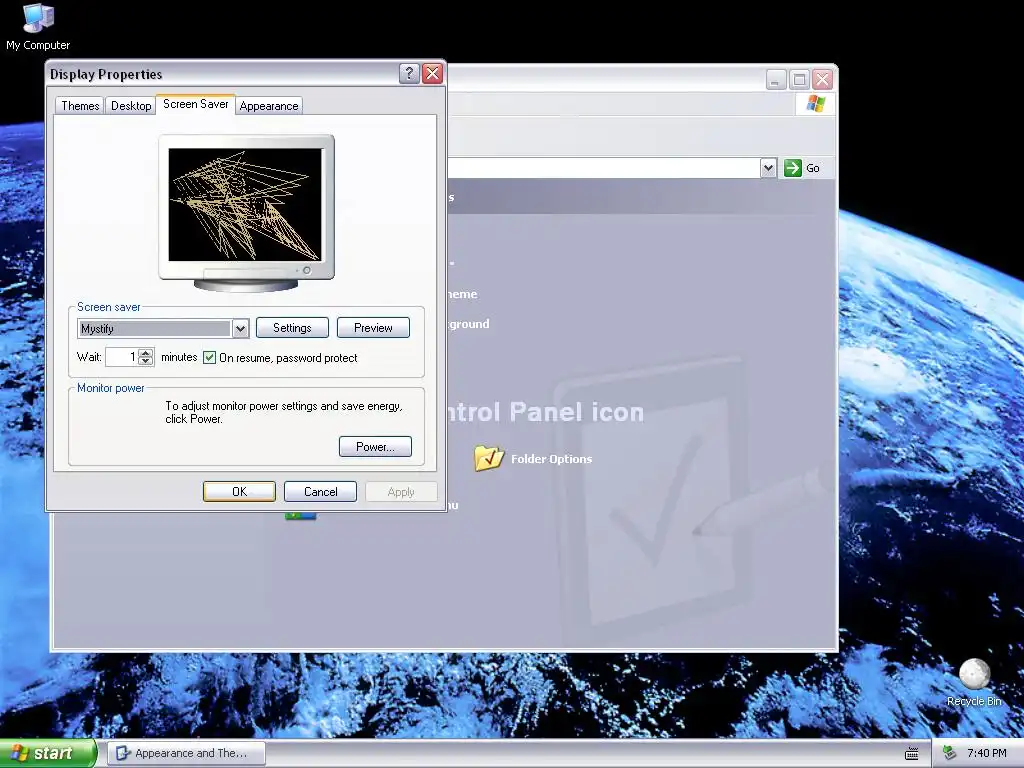Decrease wait minutes with down arrow
The image size is (1024, 768).
[x=146, y=361]
